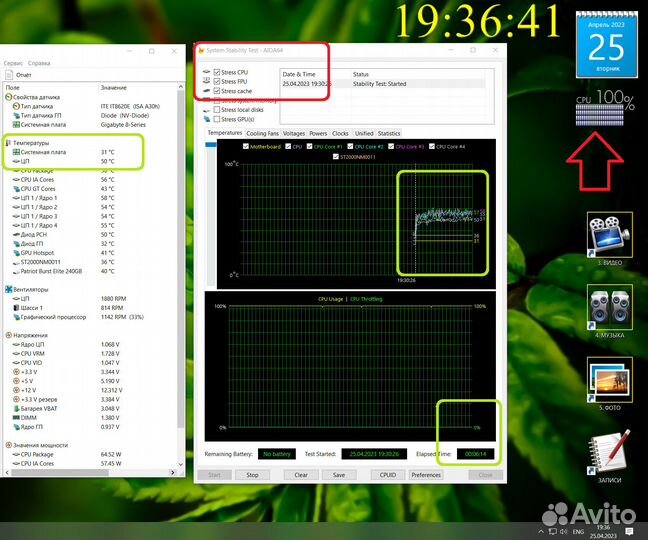648x540 pixels.
Task: Click the Батарея VBAT battery icon
Action: [17, 408]
